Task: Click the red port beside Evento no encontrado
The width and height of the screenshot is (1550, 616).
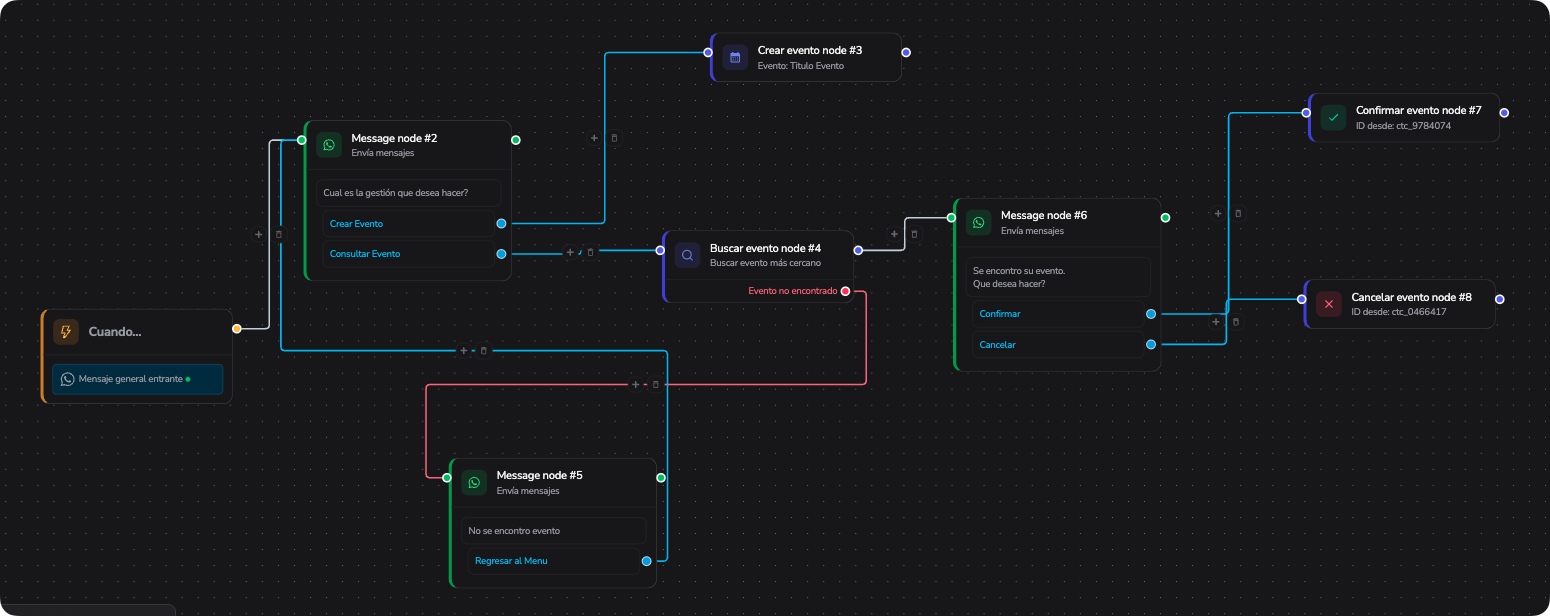Action: 846,291
